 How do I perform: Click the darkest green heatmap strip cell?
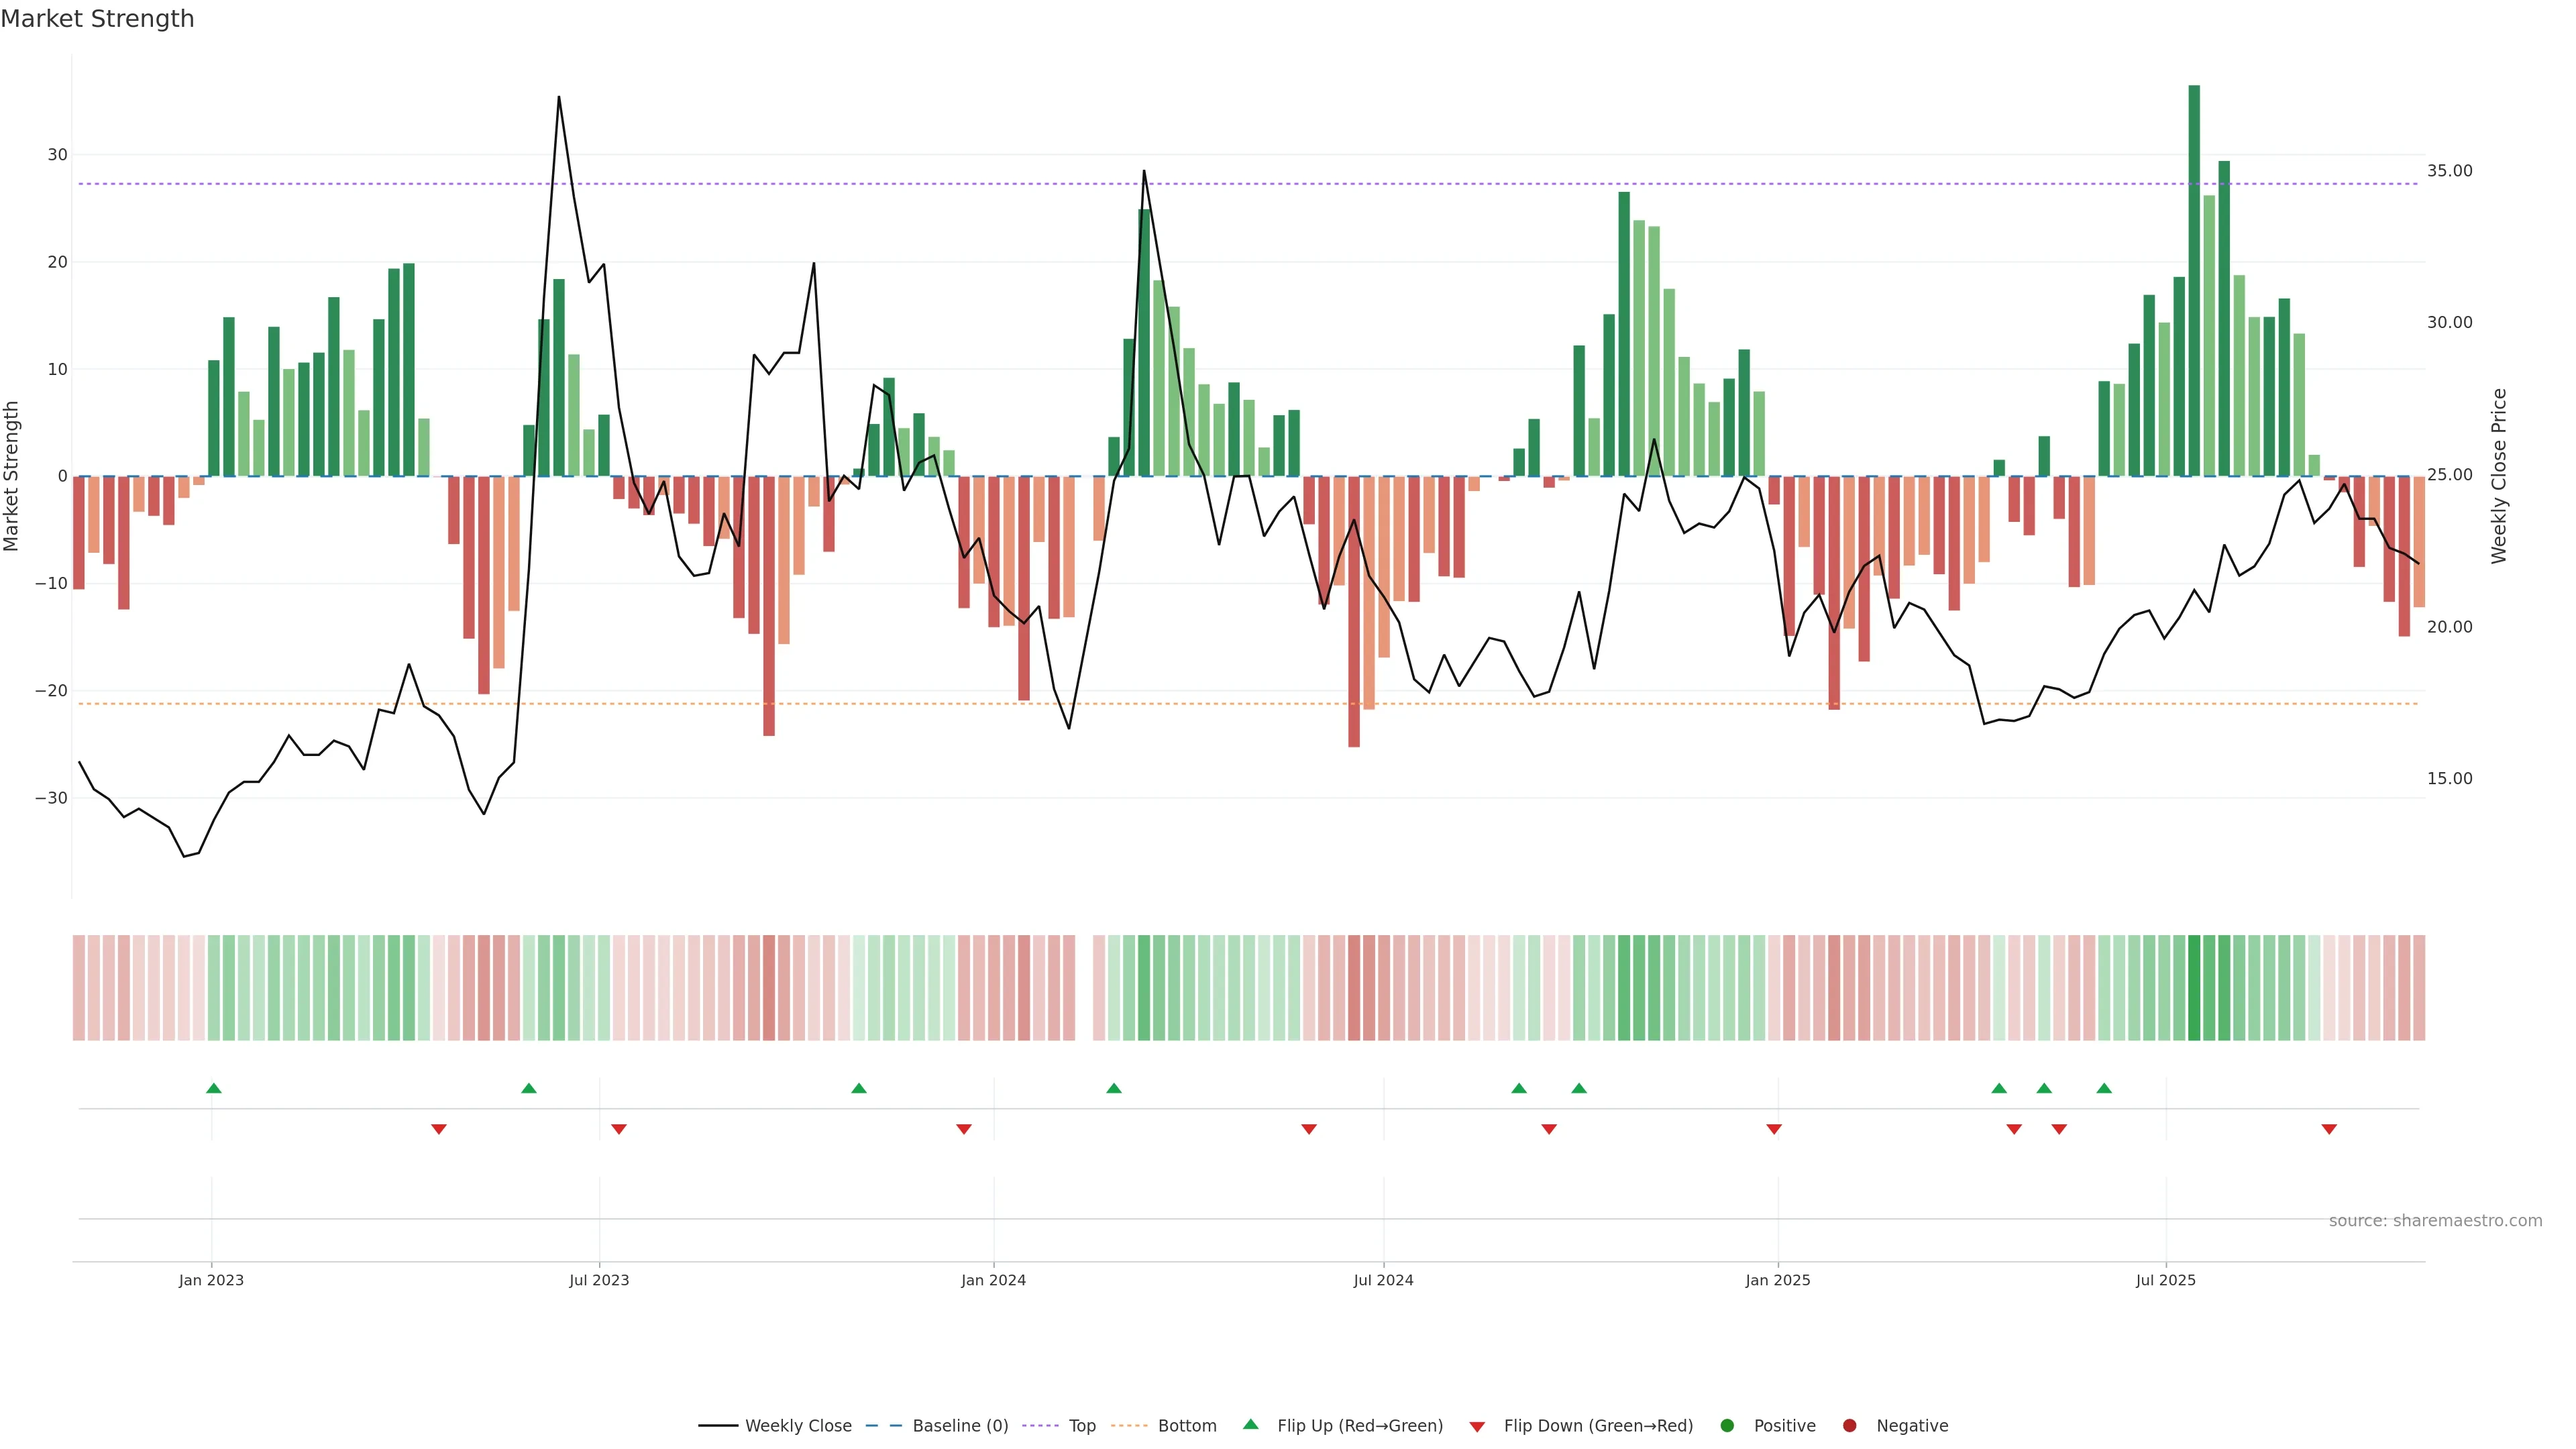click(2194, 988)
